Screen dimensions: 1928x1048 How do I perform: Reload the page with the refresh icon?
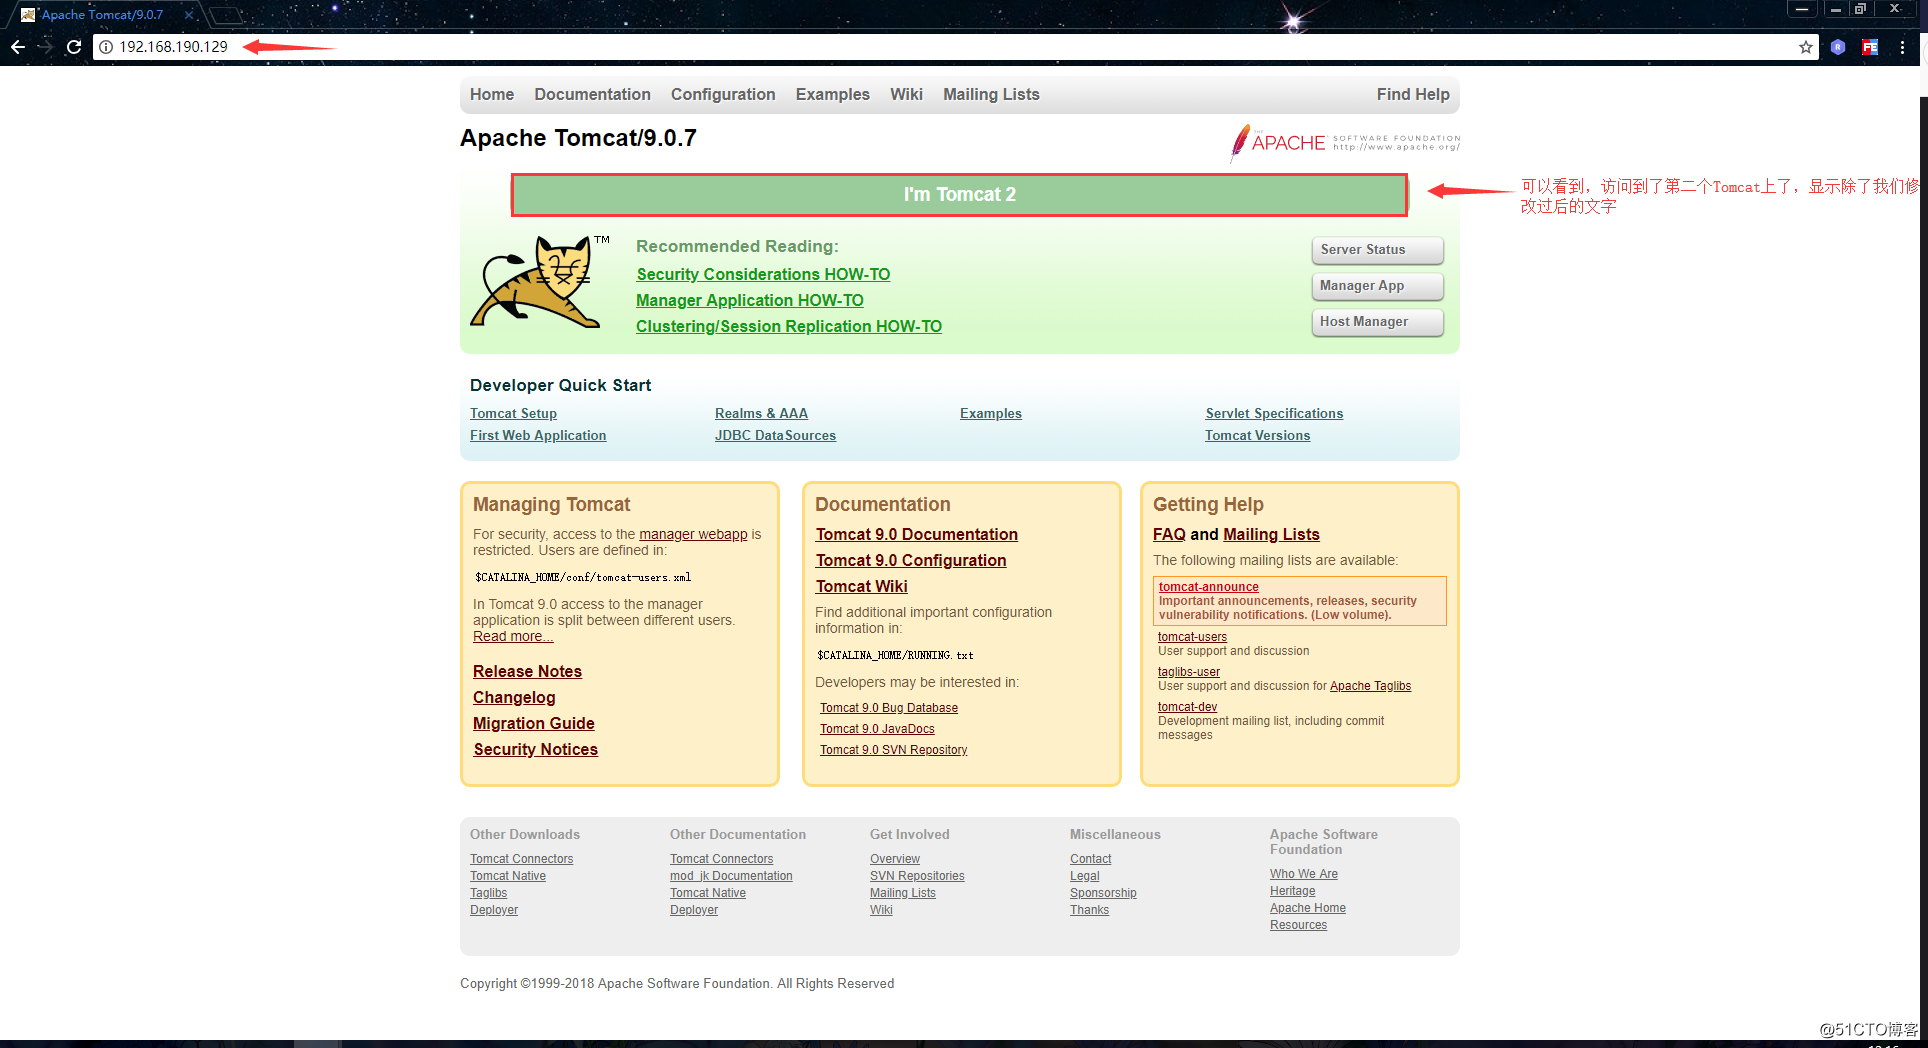[x=74, y=47]
